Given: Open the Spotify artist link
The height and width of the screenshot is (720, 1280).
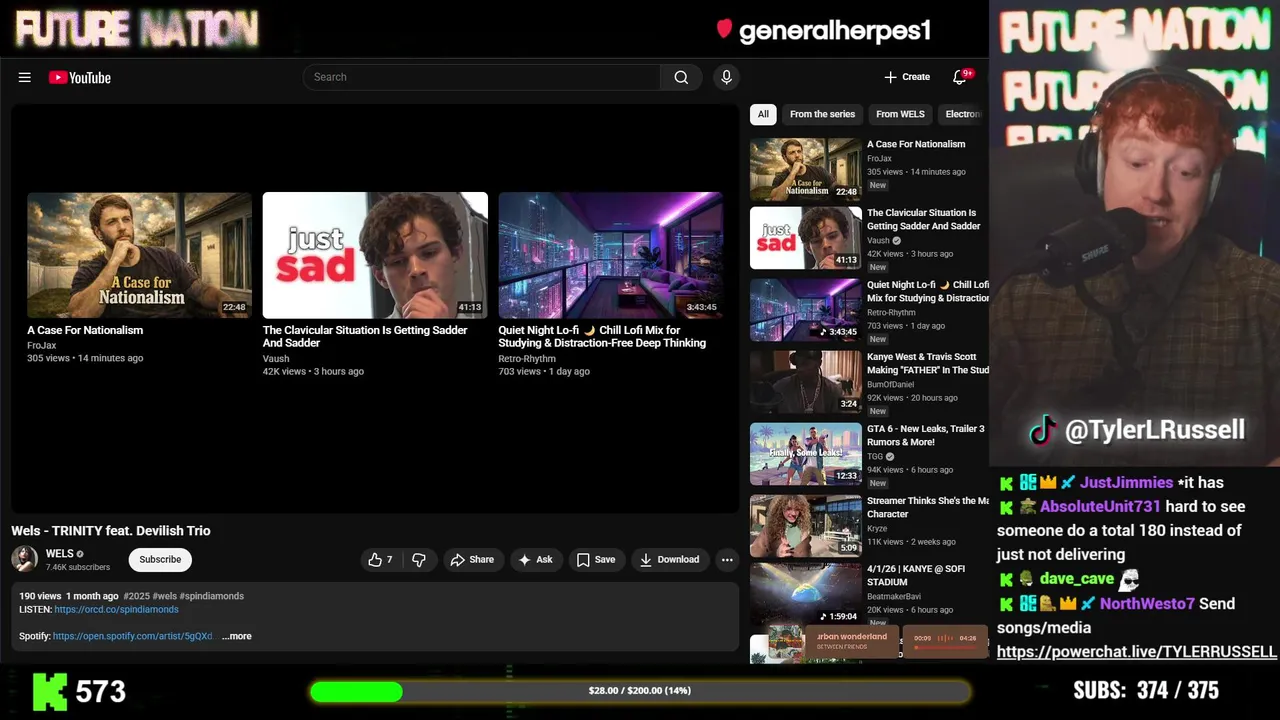Looking at the screenshot, I should pos(133,636).
